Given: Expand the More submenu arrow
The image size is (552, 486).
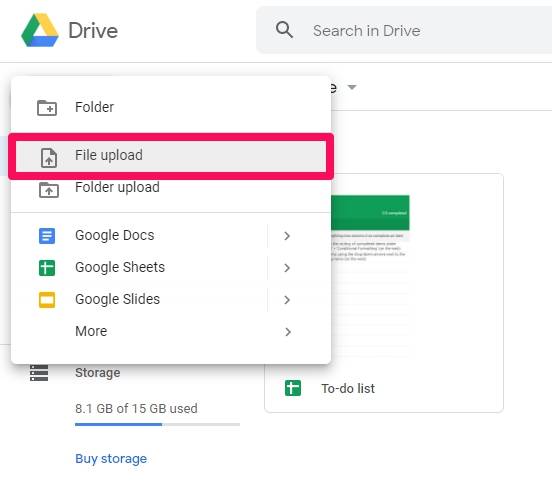Looking at the screenshot, I should pos(288,332).
